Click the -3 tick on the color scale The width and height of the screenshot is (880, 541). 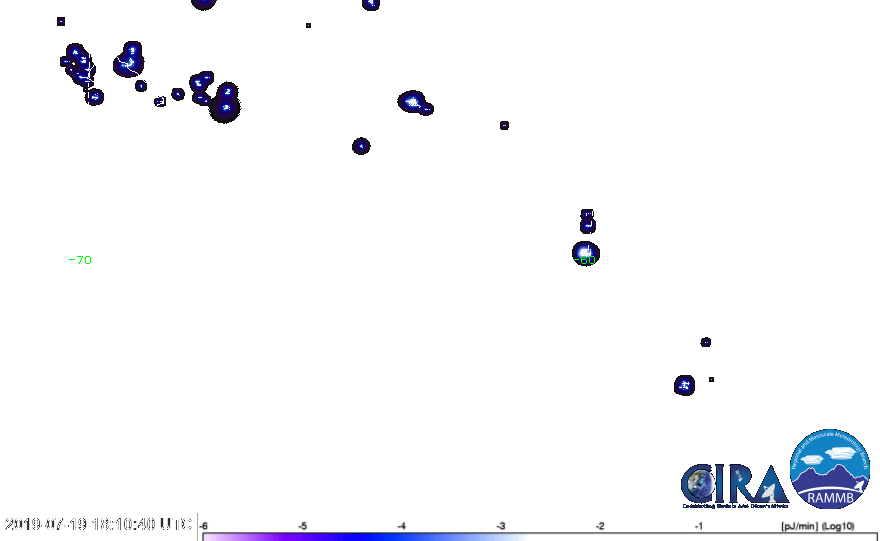(500, 525)
